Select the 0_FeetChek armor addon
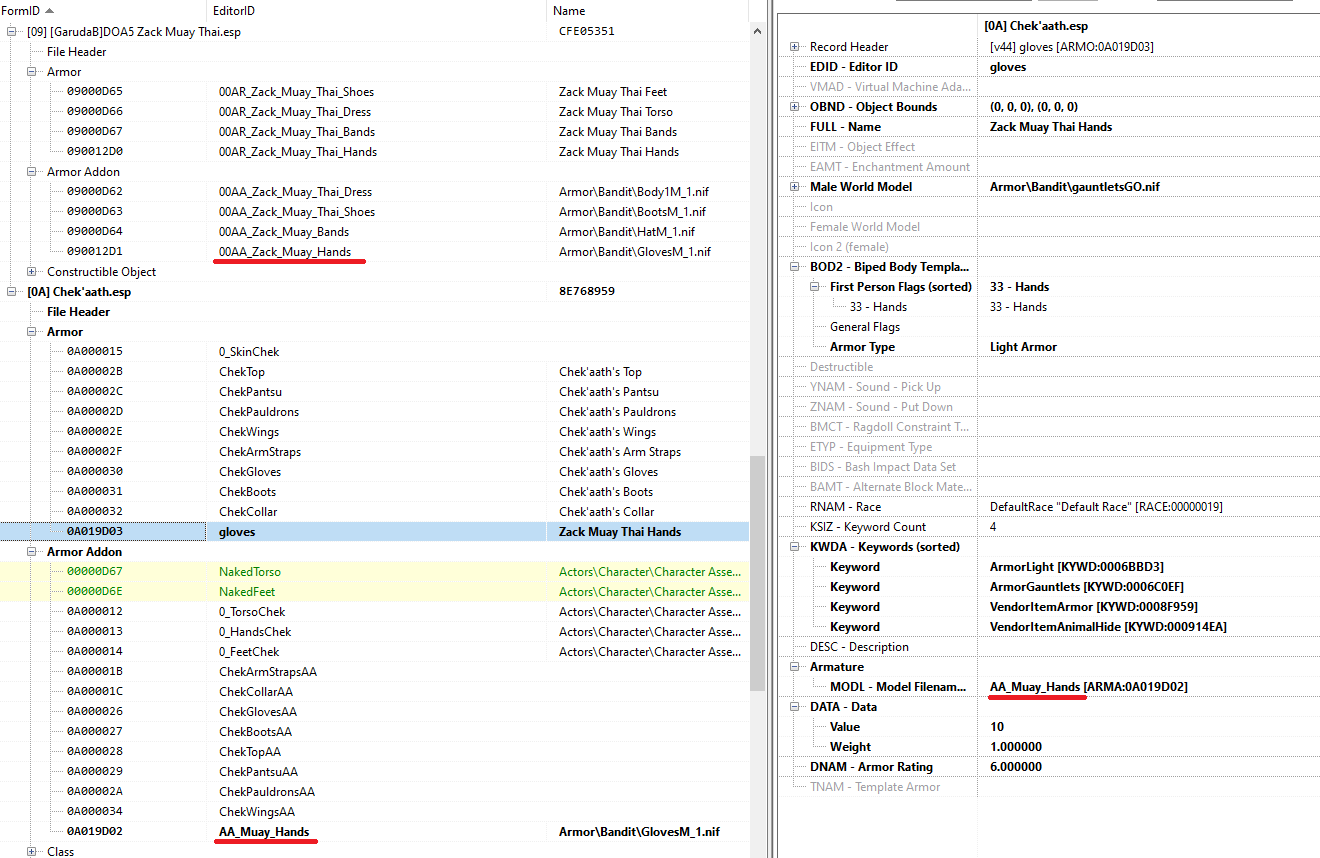The image size is (1320, 858). (374, 652)
